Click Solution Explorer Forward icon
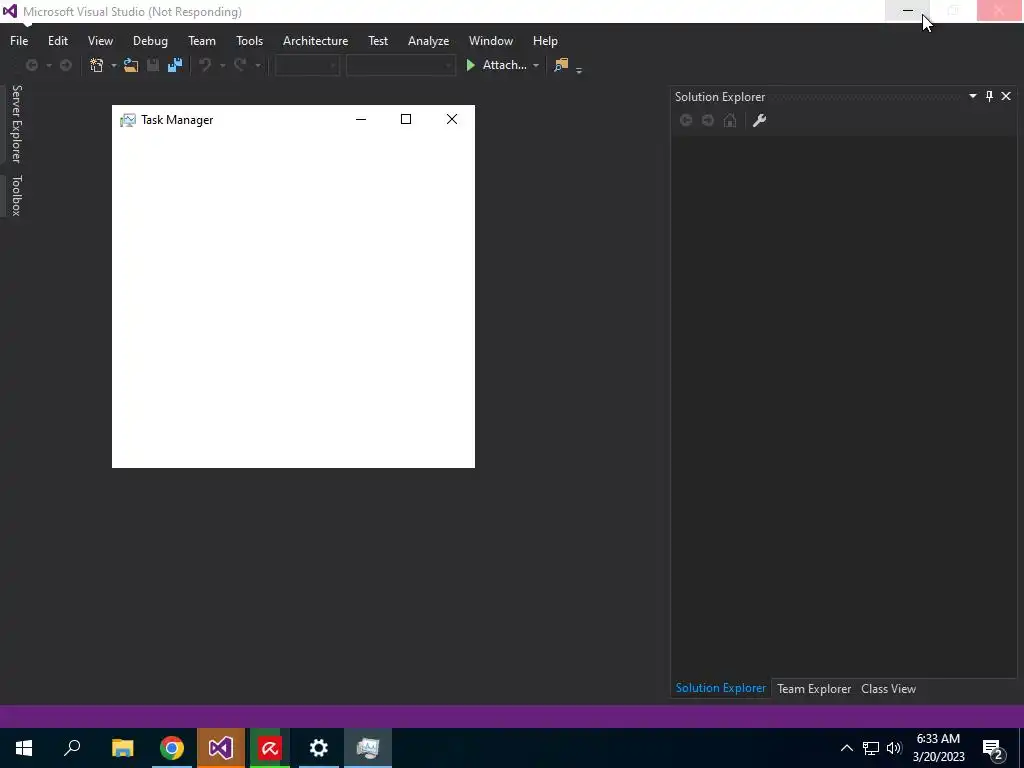Screen dimensions: 1024x768 [x=708, y=120]
